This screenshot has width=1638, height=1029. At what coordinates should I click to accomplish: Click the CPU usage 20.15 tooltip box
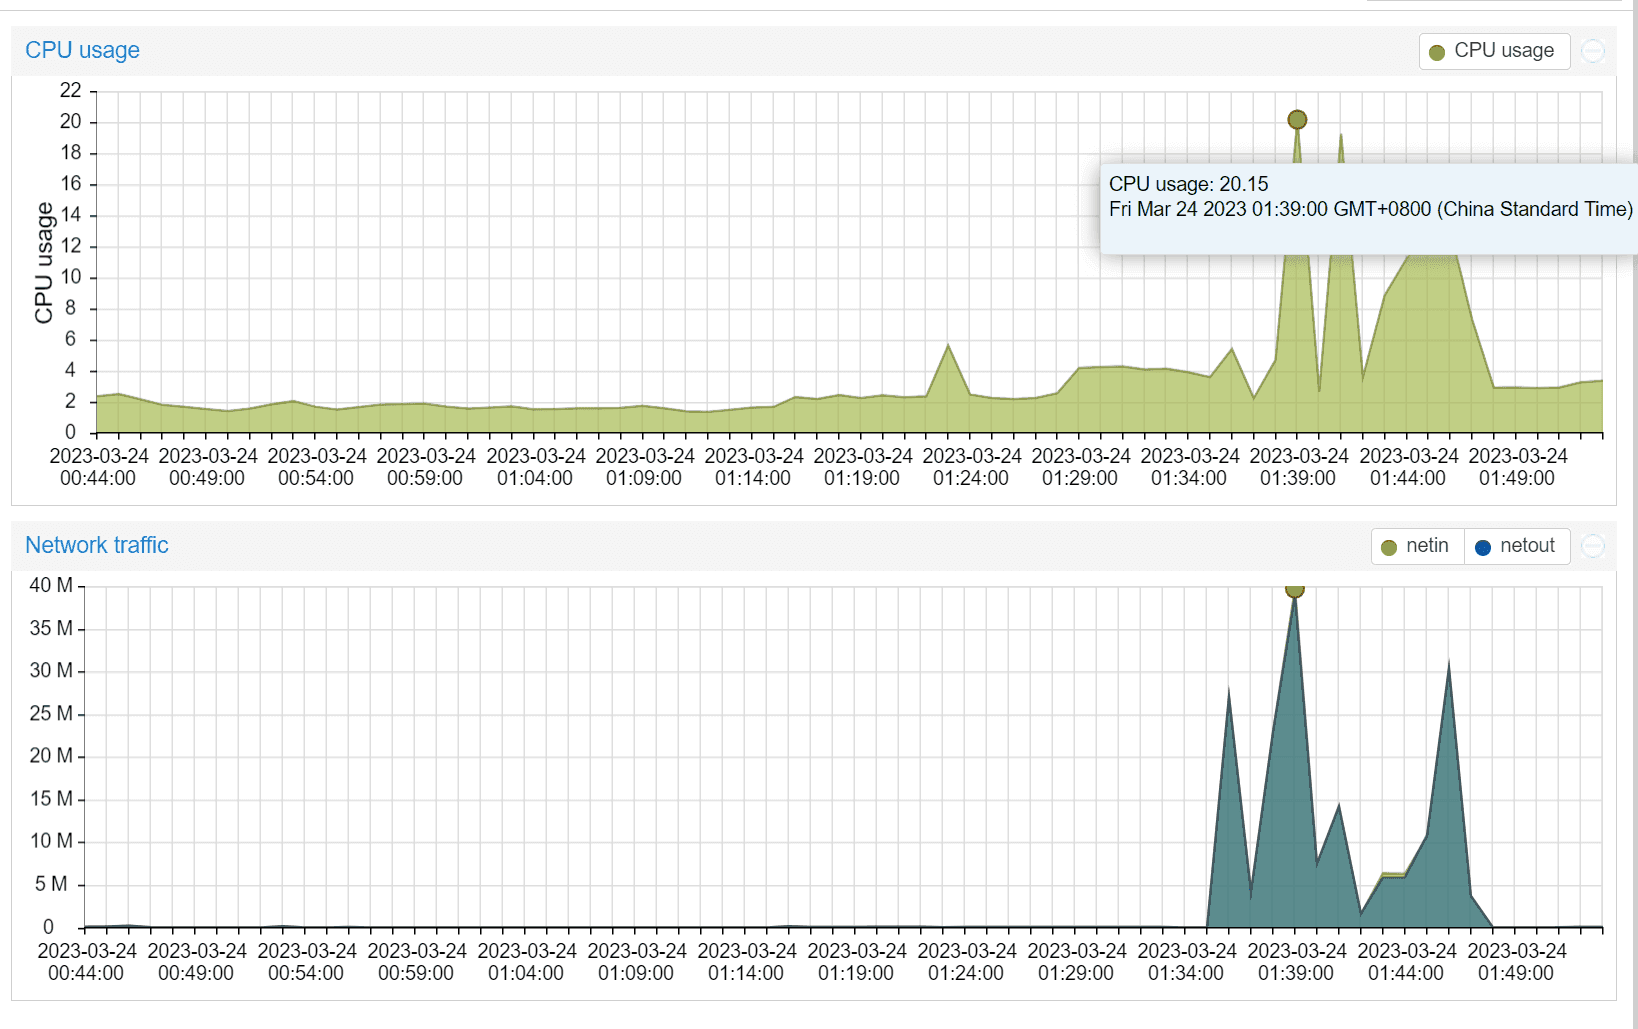(x=1368, y=208)
